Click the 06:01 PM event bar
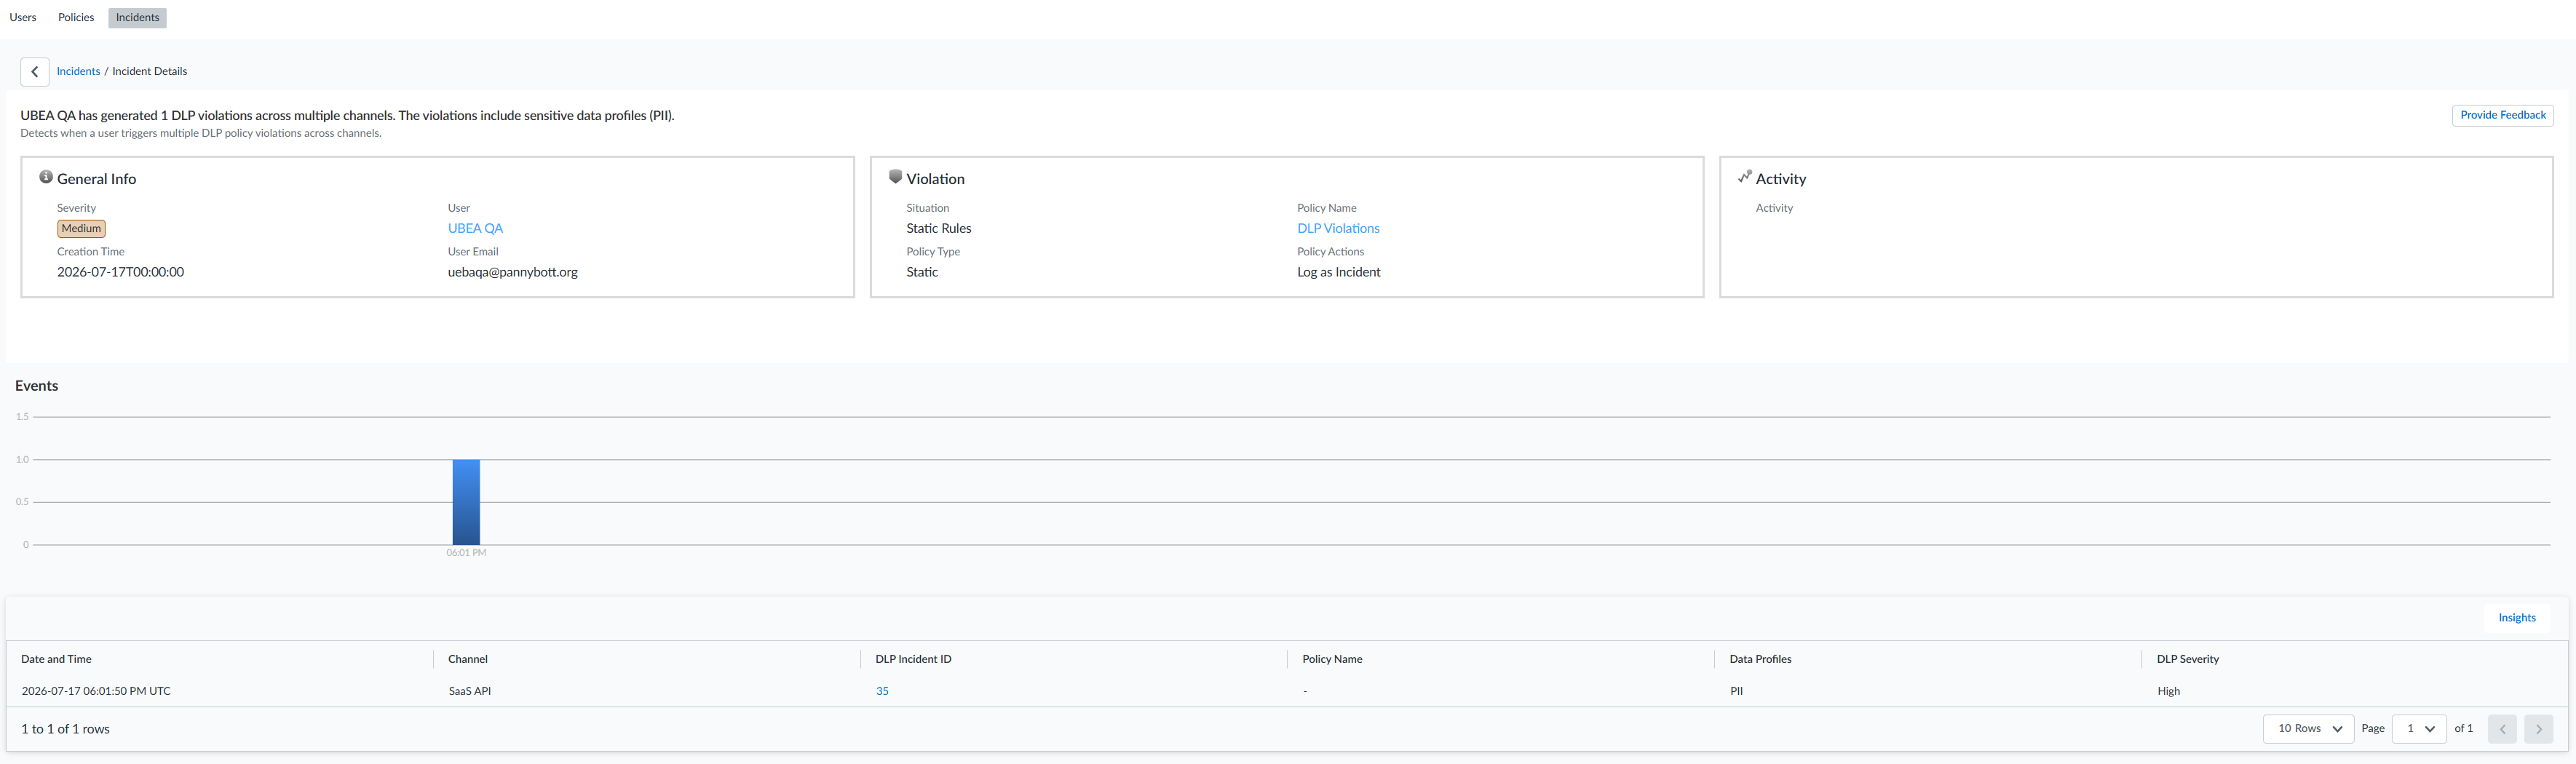2576x764 pixels. pyautogui.click(x=466, y=502)
